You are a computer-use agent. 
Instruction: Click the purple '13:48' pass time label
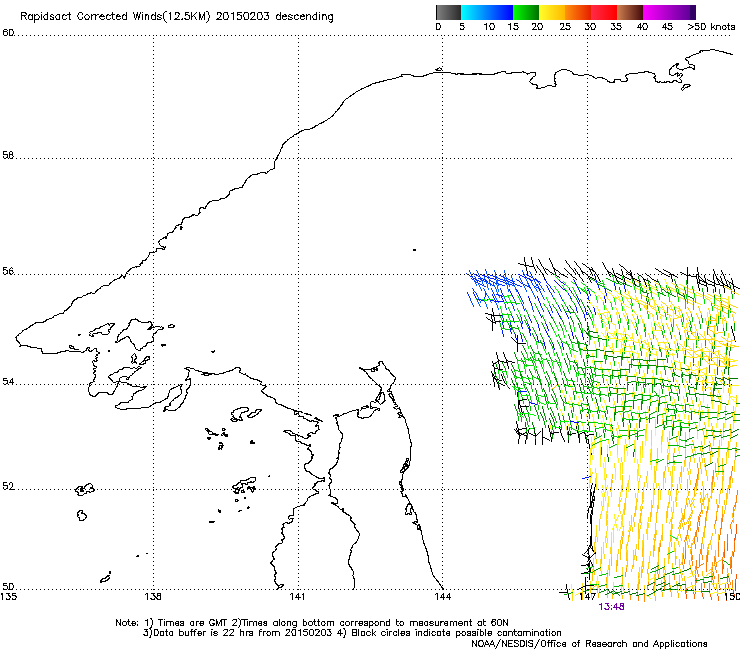tap(611, 607)
